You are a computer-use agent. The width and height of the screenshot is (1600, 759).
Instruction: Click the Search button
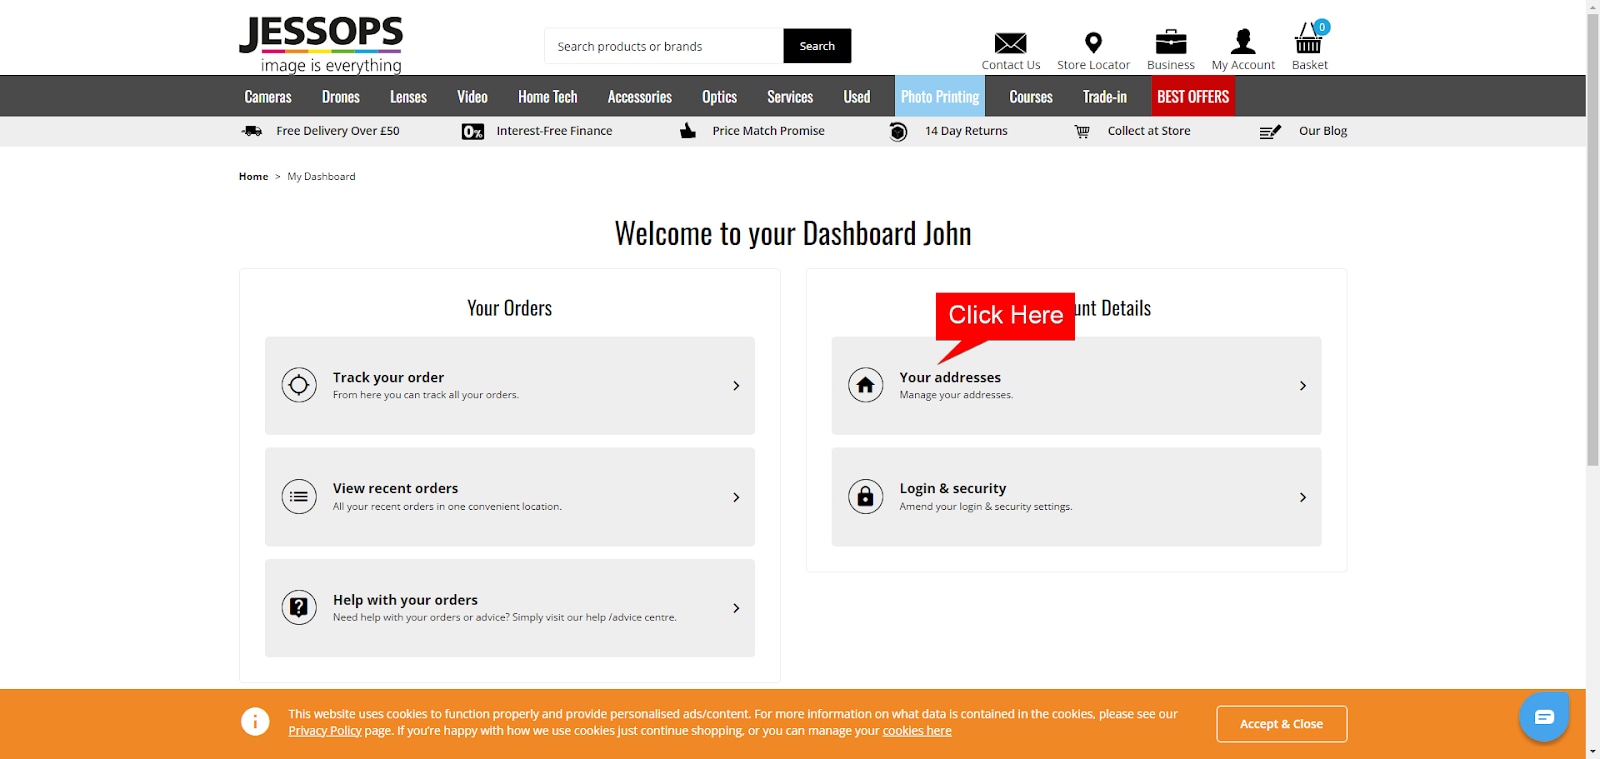tap(817, 46)
